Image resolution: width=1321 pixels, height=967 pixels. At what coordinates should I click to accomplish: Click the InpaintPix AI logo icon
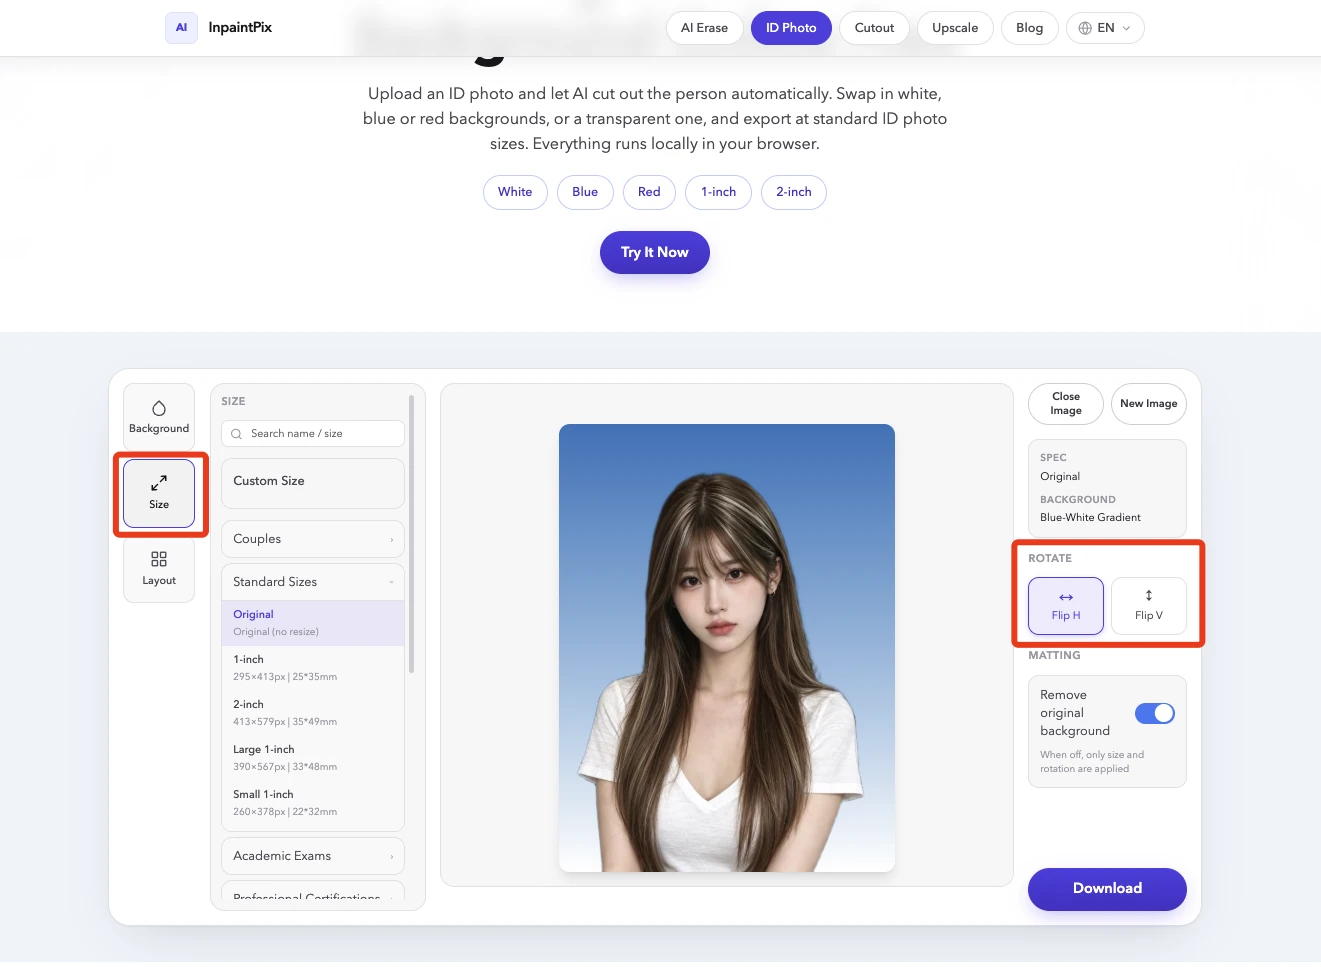(181, 28)
